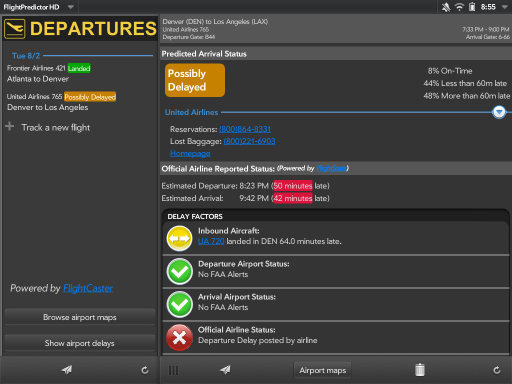The height and width of the screenshot is (384, 512).
Task: Click 48% More than 60m late
Action: click(x=467, y=96)
